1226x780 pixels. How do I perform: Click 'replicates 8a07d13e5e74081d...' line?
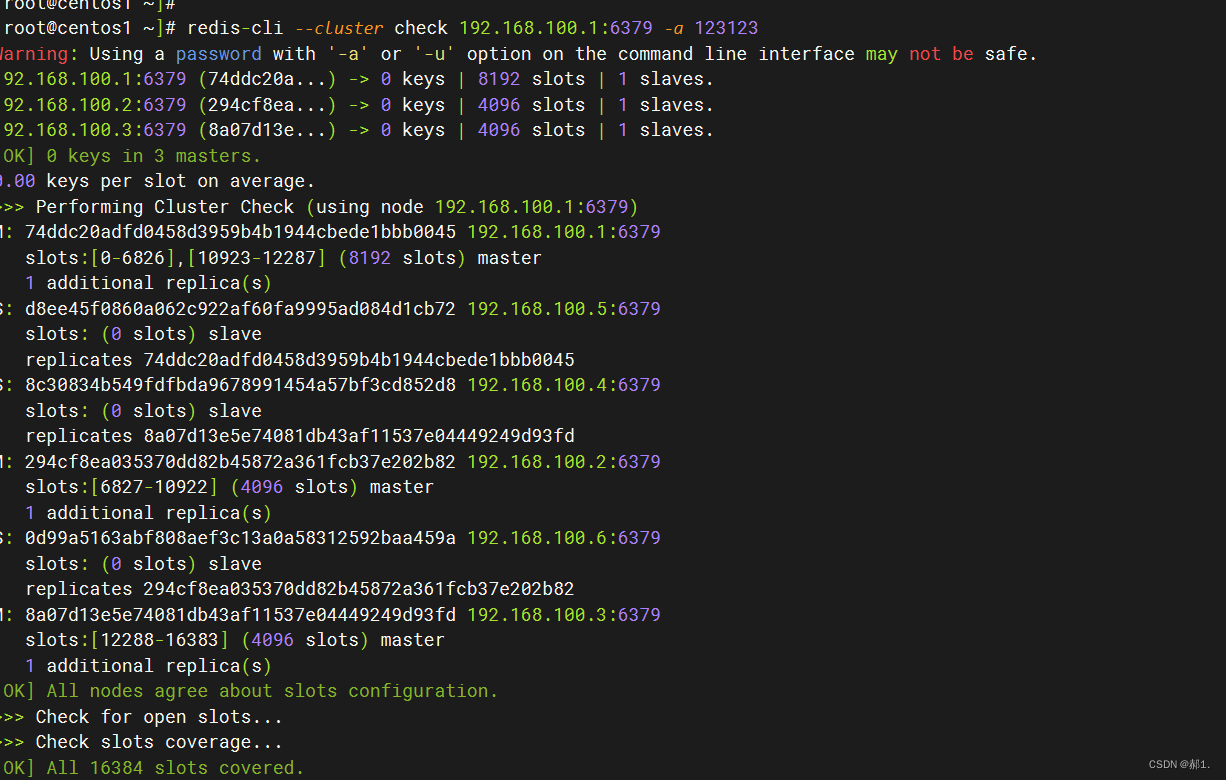pyautogui.click(x=300, y=436)
